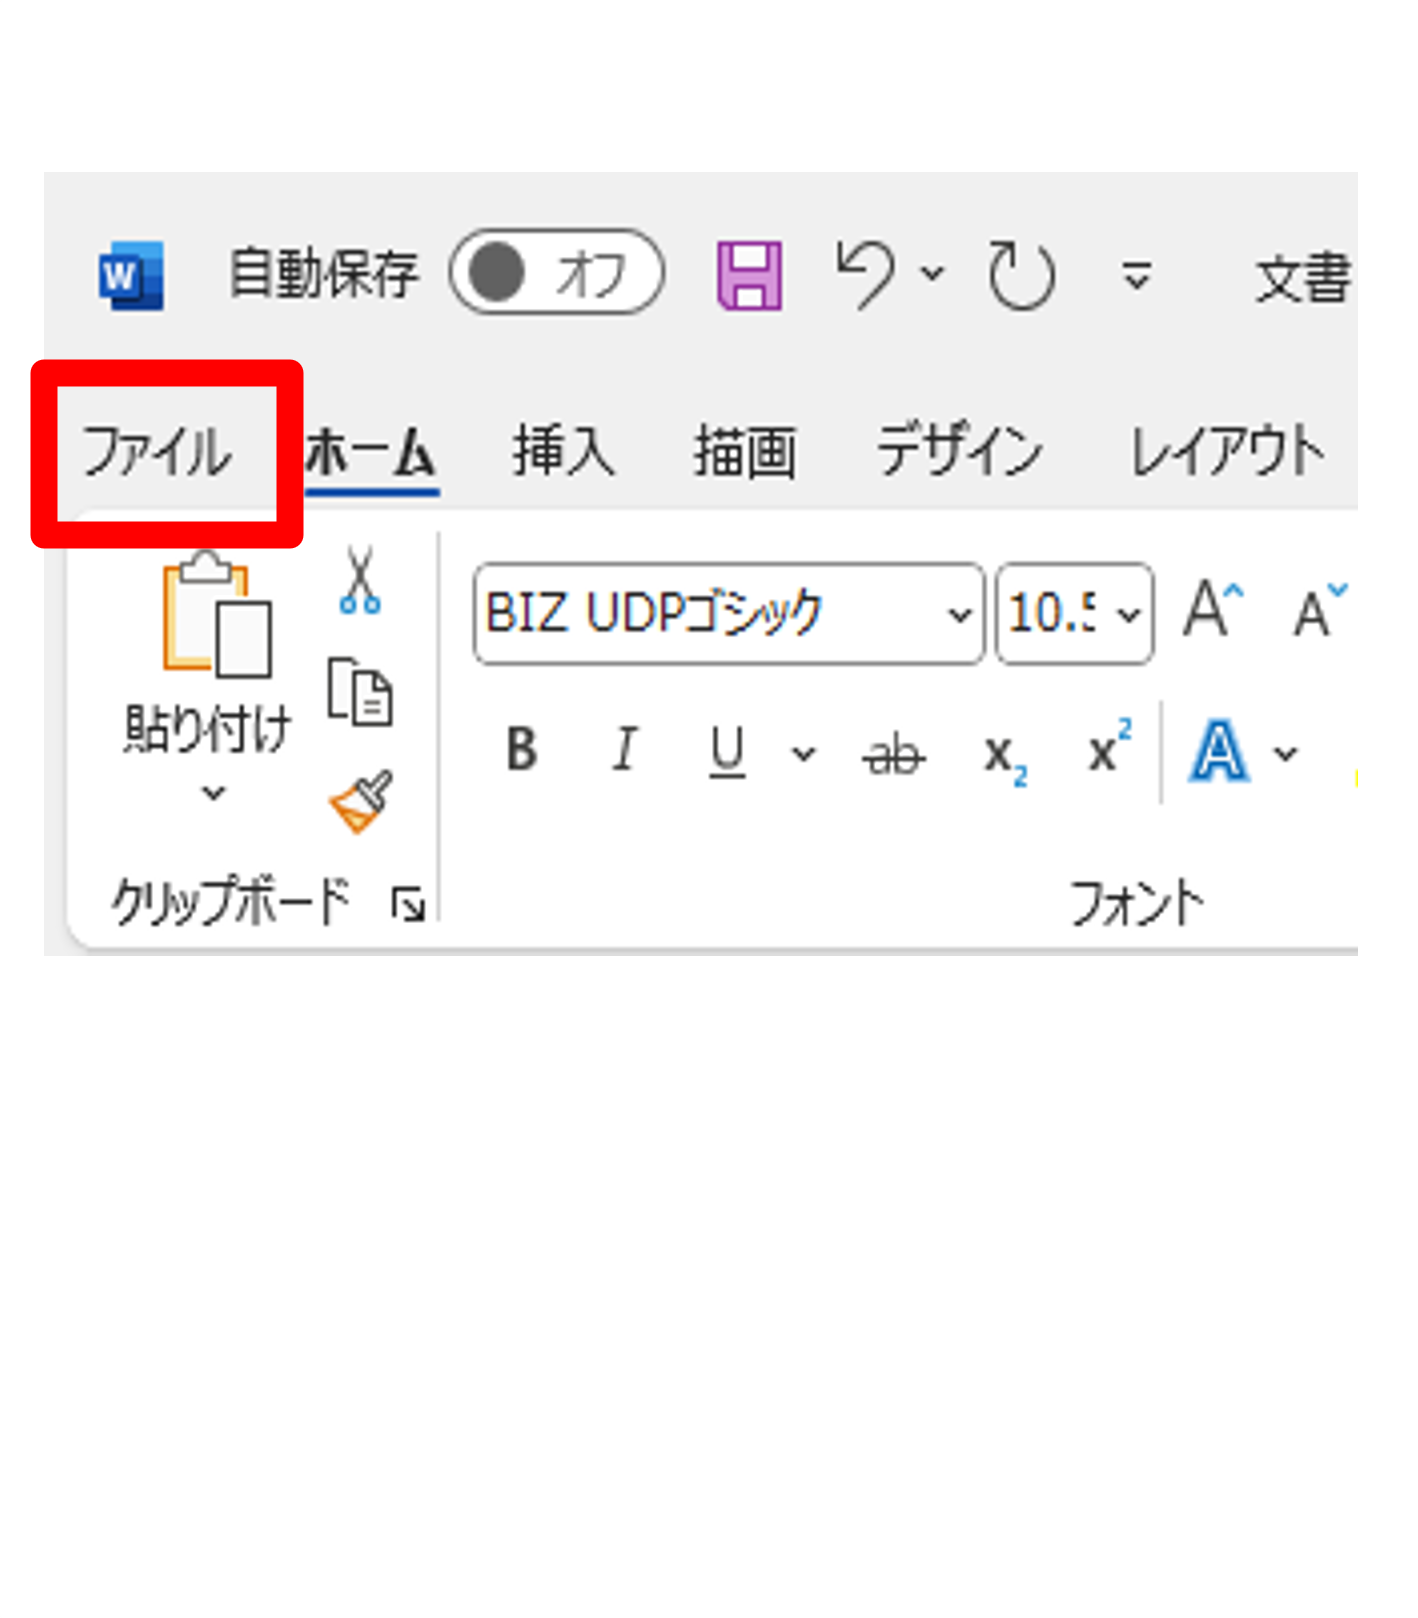Select the Format Painter brush icon
1418x1618 pixels.
pos(361,801)
